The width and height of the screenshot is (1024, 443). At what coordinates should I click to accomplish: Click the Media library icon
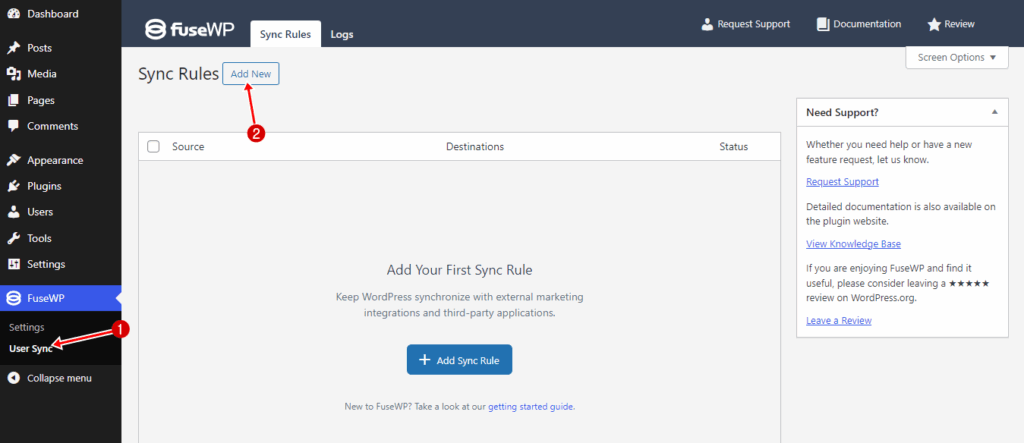(x=13, y=74)
